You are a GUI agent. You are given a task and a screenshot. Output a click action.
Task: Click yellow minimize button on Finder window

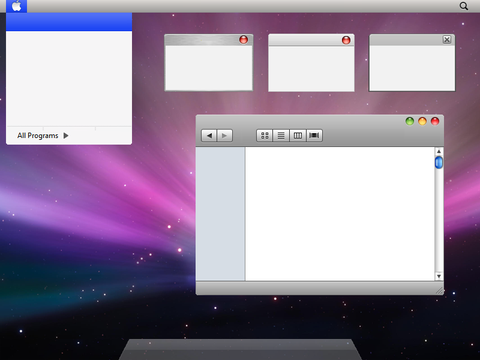(x=422, y=121)
